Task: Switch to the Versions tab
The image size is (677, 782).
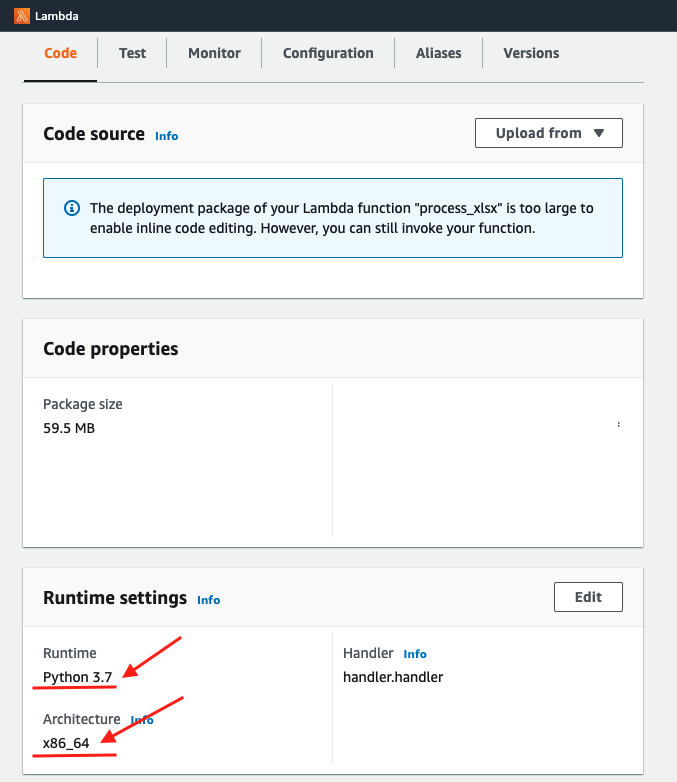Action: point(531,53)
